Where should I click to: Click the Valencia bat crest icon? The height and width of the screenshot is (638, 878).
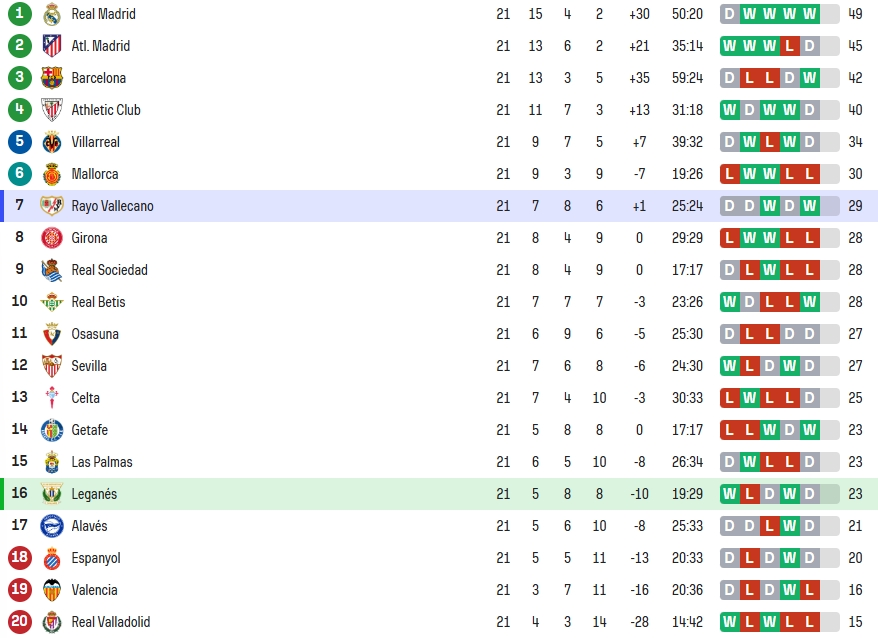coord(52,590)
